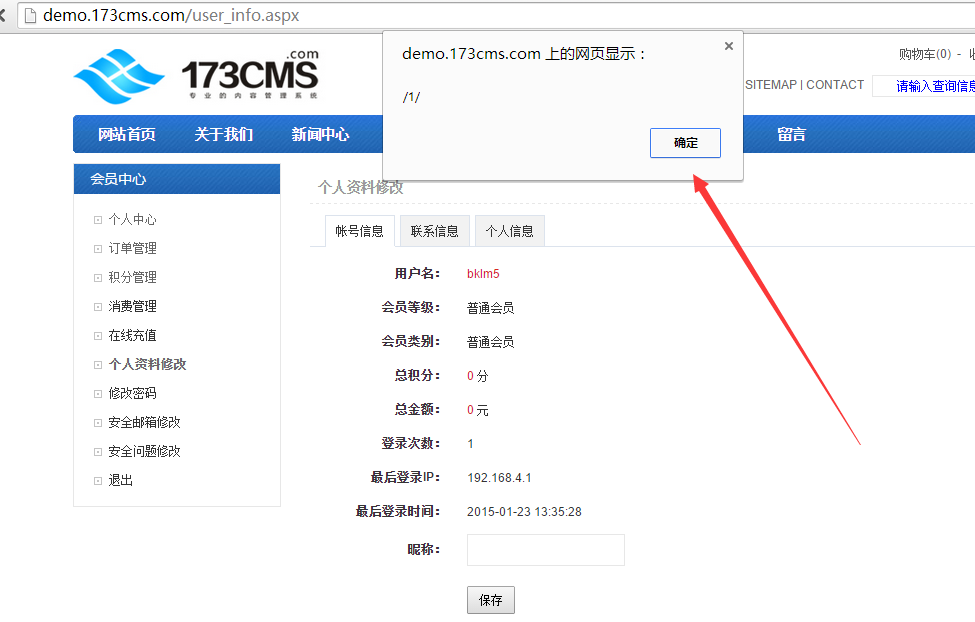The image size is (975, 622).
Task: Click the 请输入查询信息 search field
Action: 924,86
